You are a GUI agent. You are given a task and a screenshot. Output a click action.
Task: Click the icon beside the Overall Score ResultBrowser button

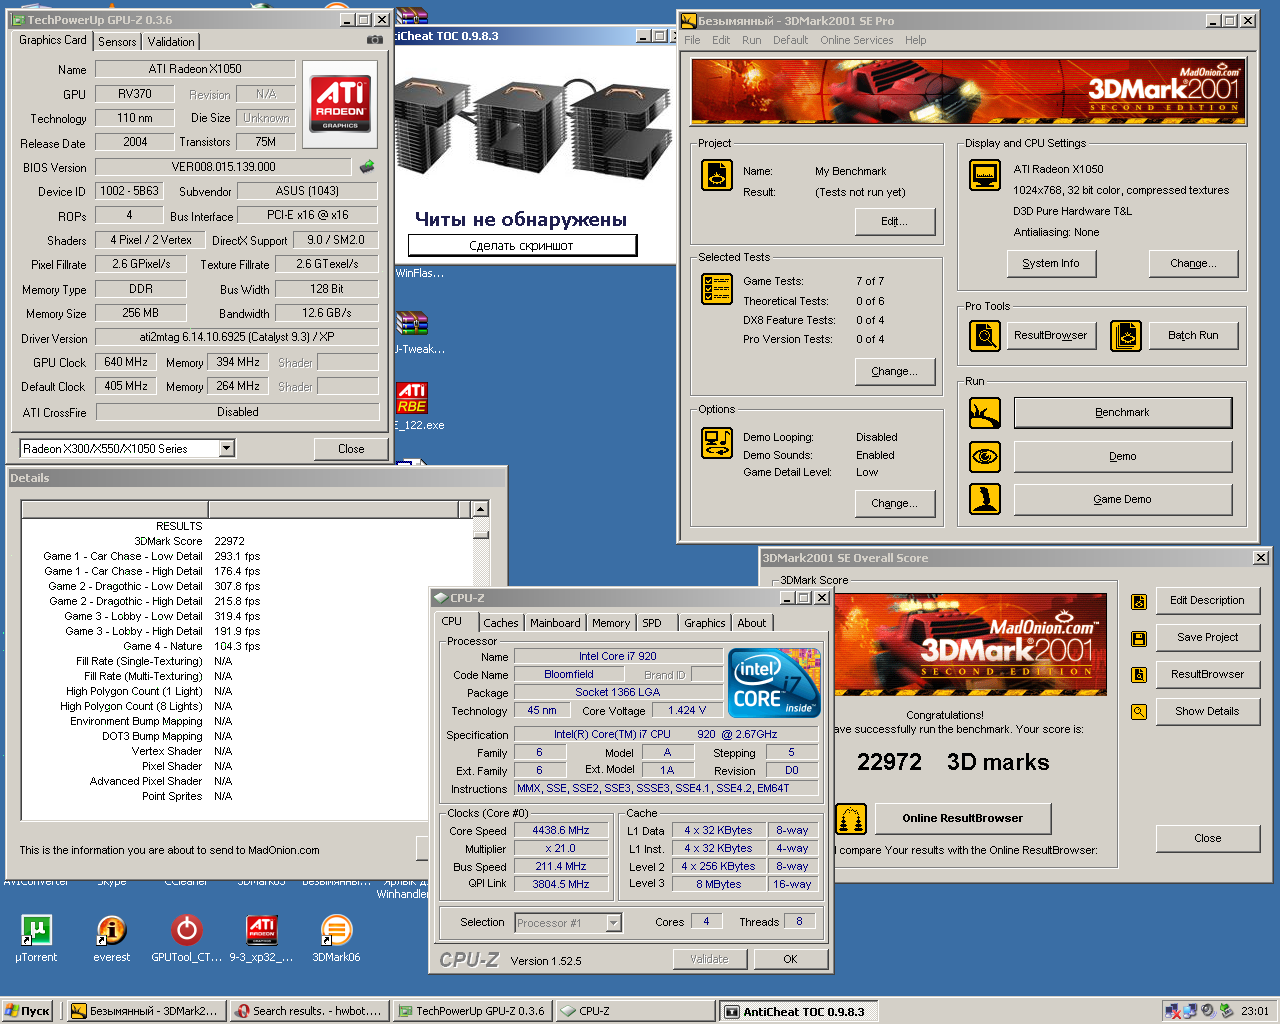(x=1139, y=675)
